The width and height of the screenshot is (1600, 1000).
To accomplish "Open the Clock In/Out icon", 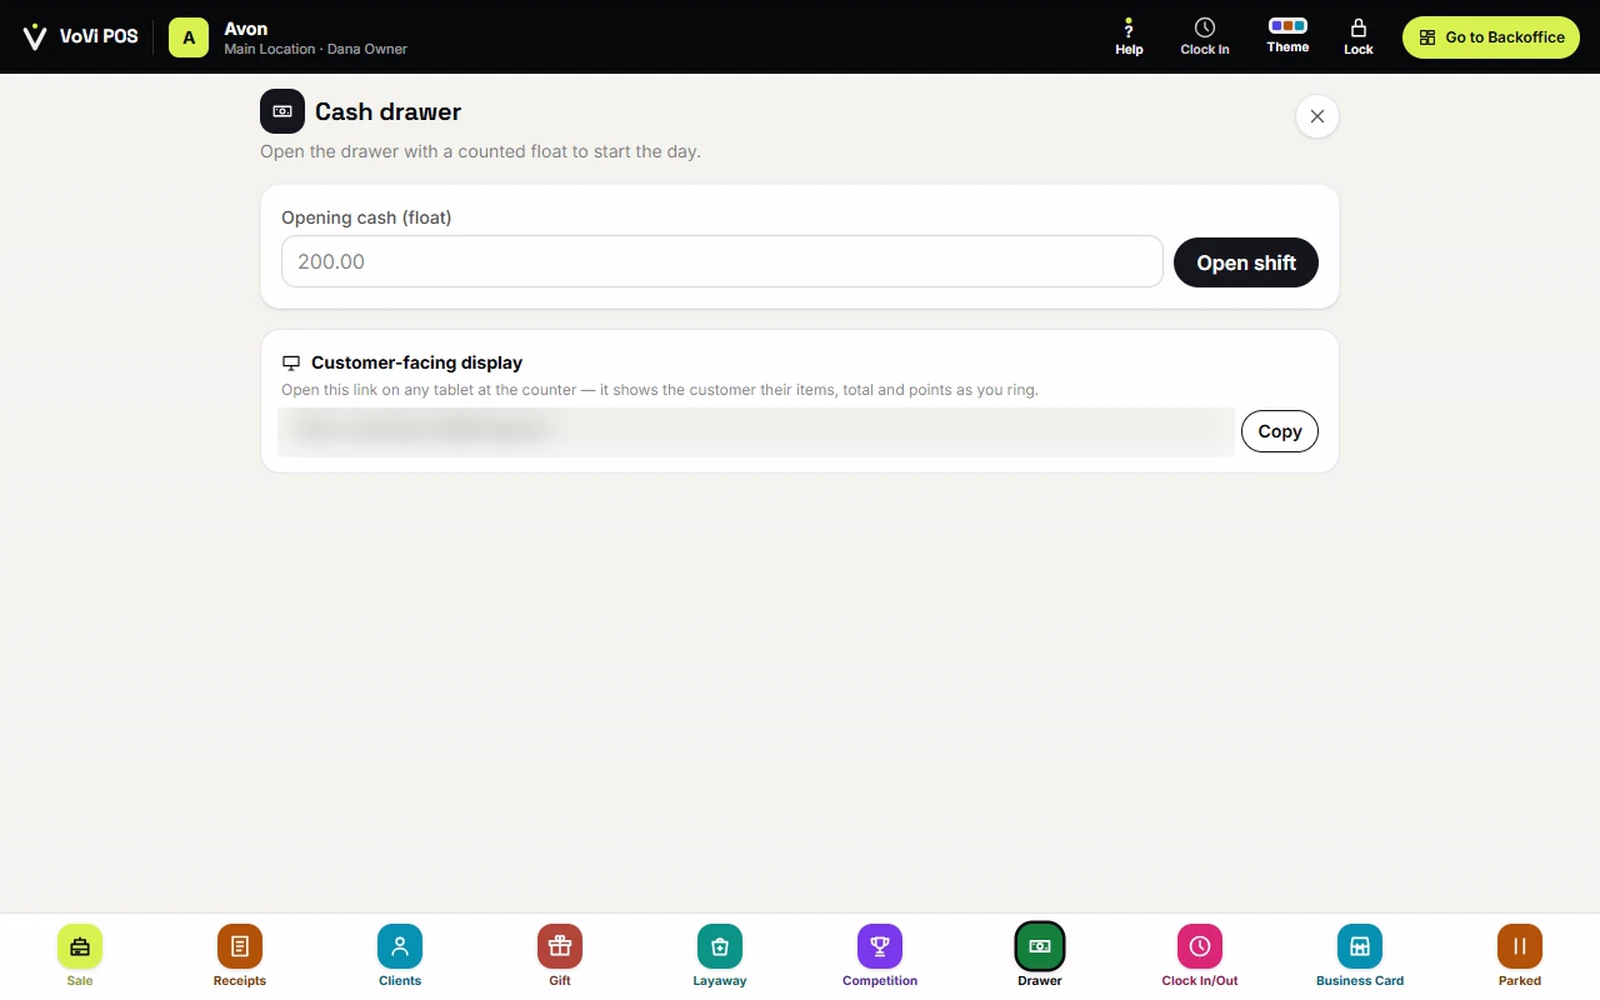I will pos(1200,946).
